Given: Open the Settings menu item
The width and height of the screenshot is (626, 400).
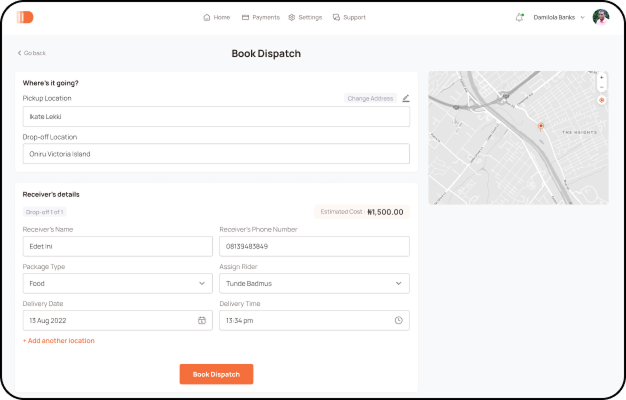Looking at the screenshot, I should 305,17.
